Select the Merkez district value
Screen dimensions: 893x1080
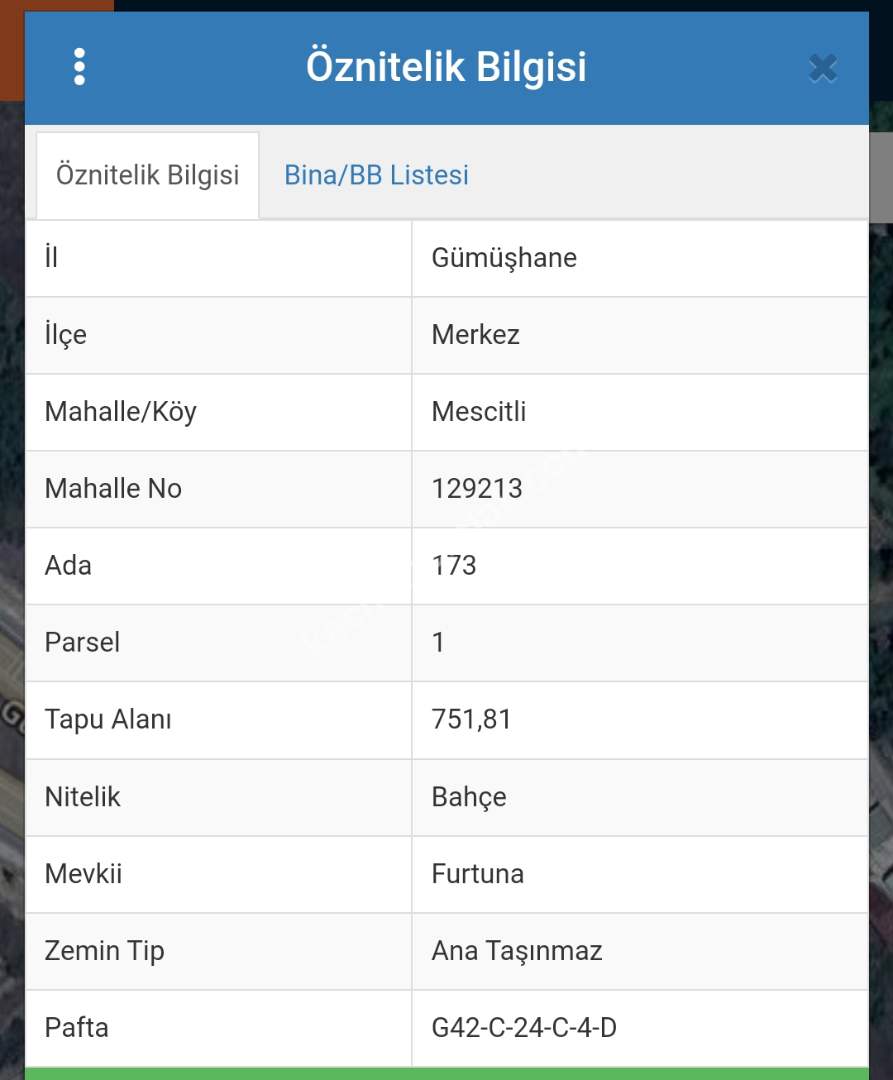[x=475, y=334]
